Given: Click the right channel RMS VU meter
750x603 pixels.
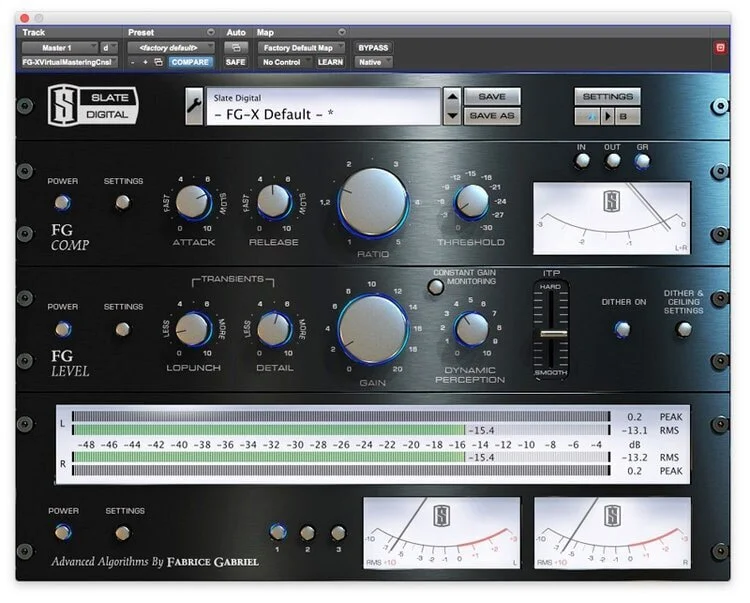Looking at the screenshot, I should click(x=612, y=533).
